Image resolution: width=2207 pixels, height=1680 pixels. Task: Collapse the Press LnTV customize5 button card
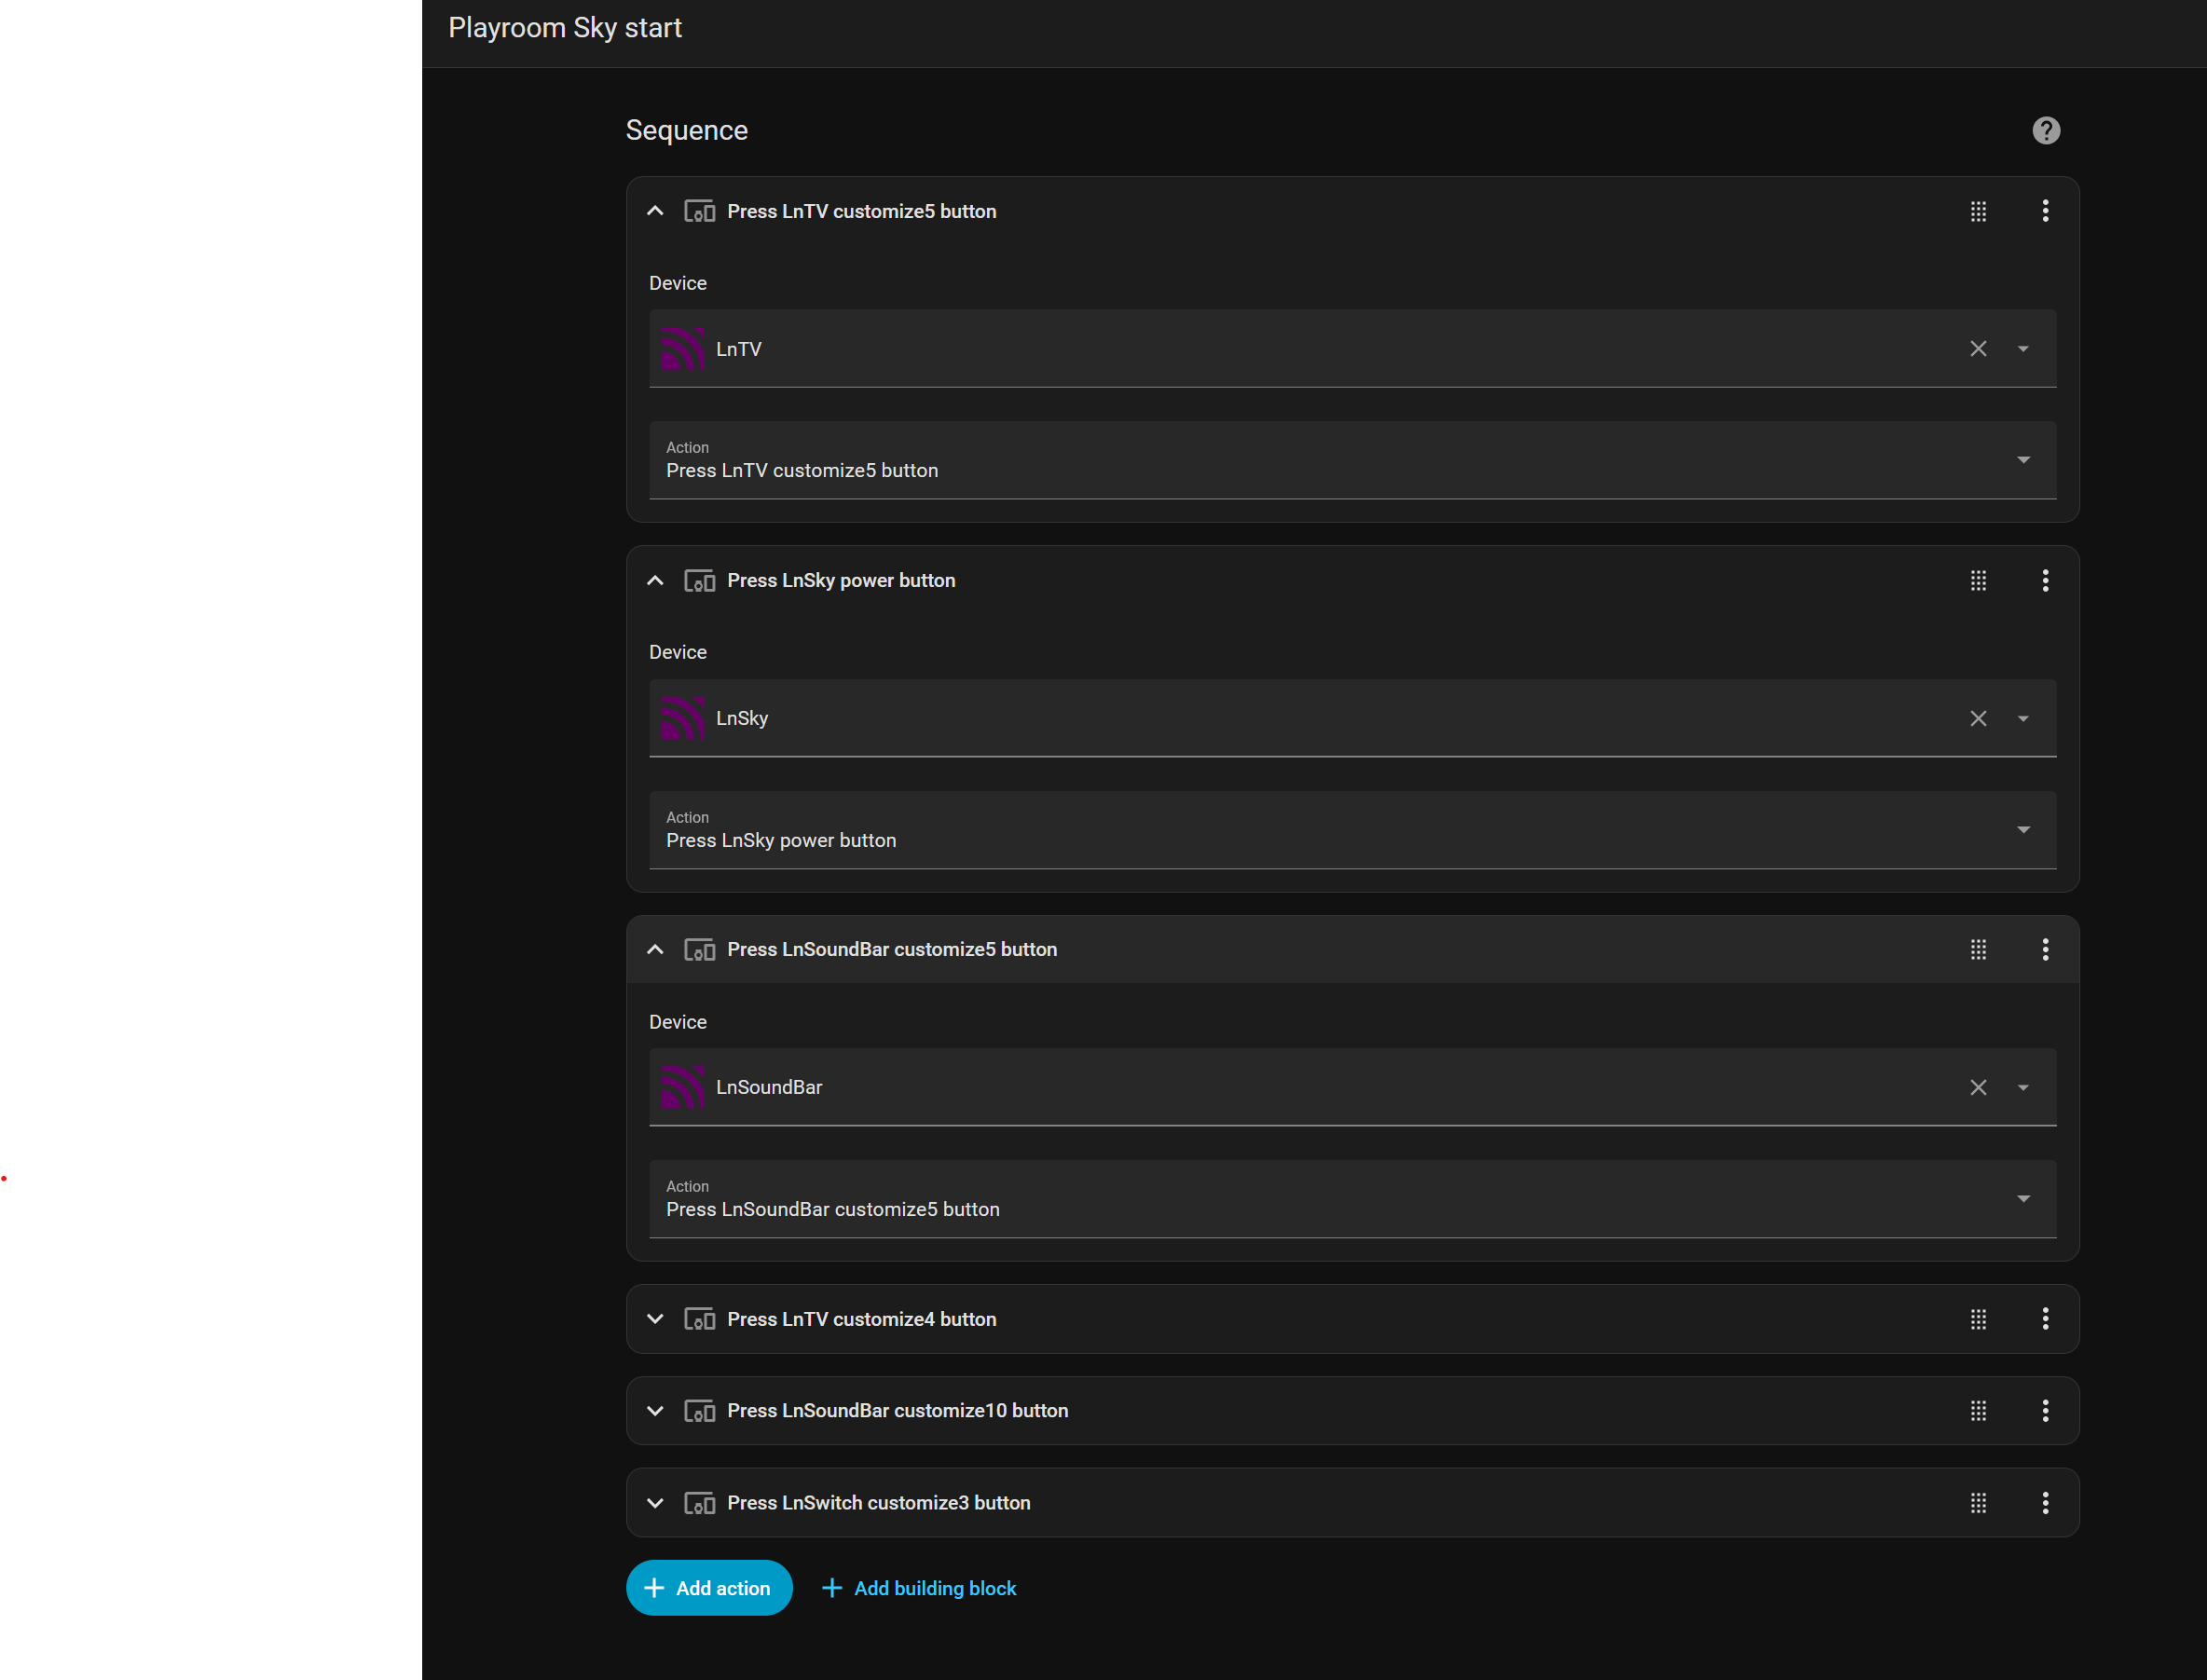(x=655, y=211)
